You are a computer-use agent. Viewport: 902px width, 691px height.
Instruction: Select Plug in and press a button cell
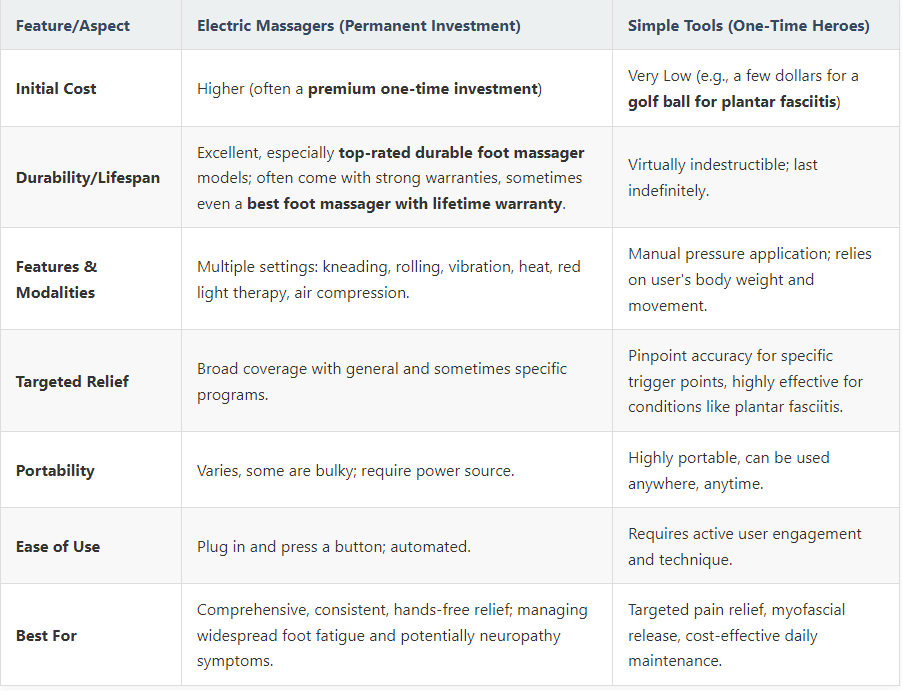coord(334,547)
